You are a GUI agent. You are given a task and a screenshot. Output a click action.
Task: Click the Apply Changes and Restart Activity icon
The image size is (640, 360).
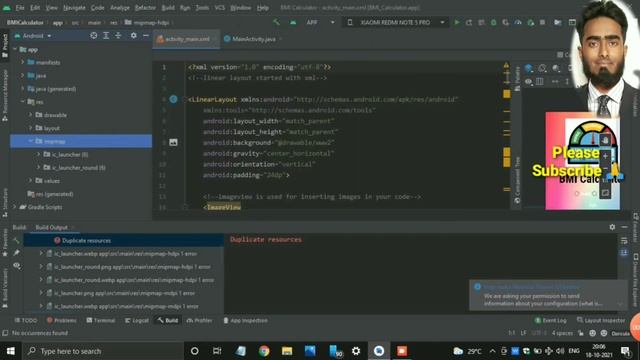tap(469, 22)
